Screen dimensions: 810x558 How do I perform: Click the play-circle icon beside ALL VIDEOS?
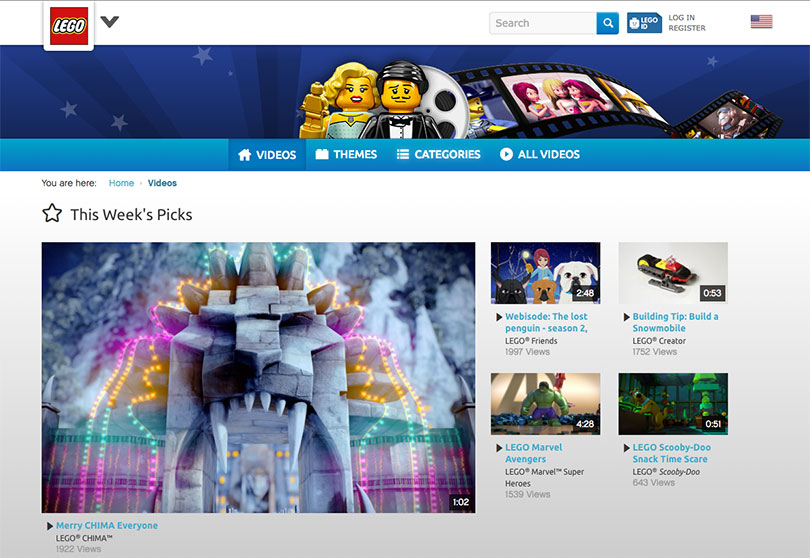click(506, 154)
